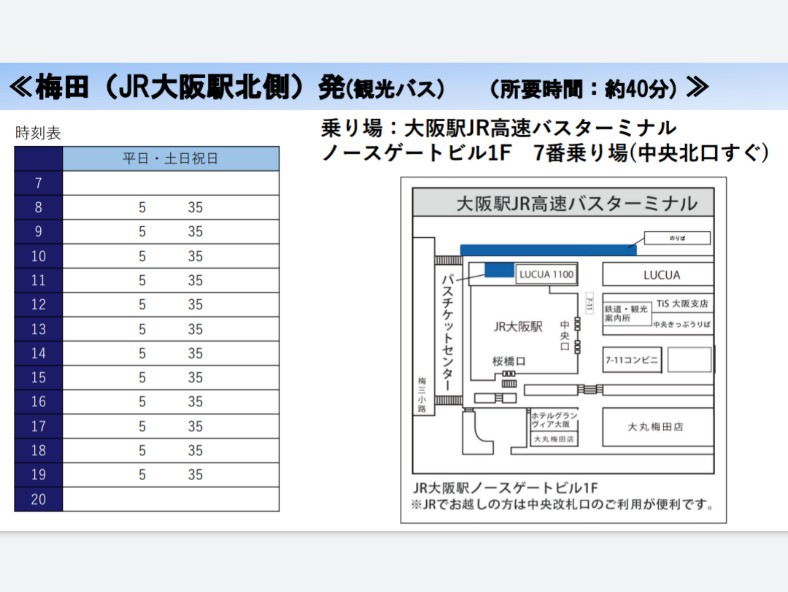Click the ※JRでお越しの方は中央改札口 note

click(x=562, y=505)
